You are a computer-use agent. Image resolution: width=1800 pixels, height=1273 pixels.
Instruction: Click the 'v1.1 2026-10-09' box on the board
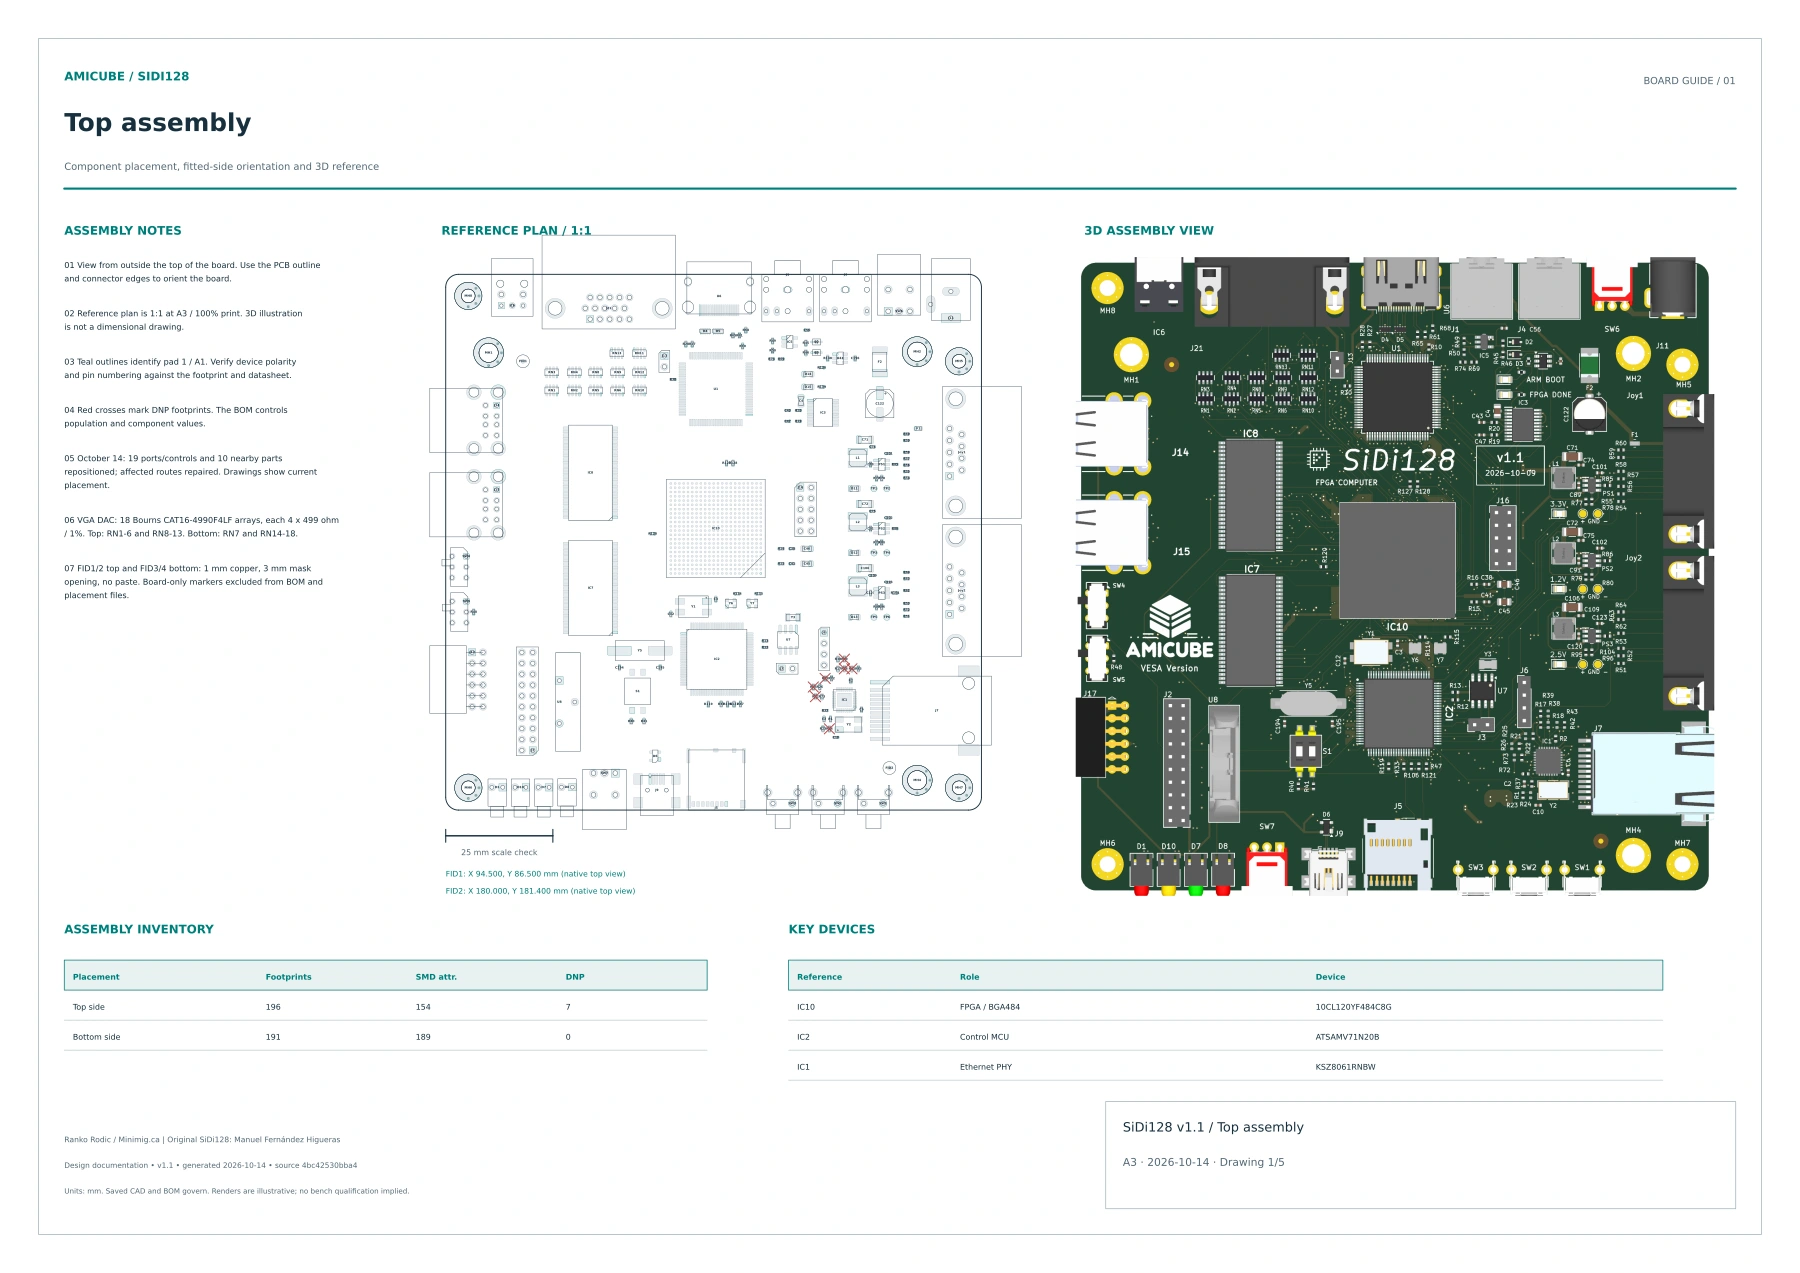pos(1510,465)
